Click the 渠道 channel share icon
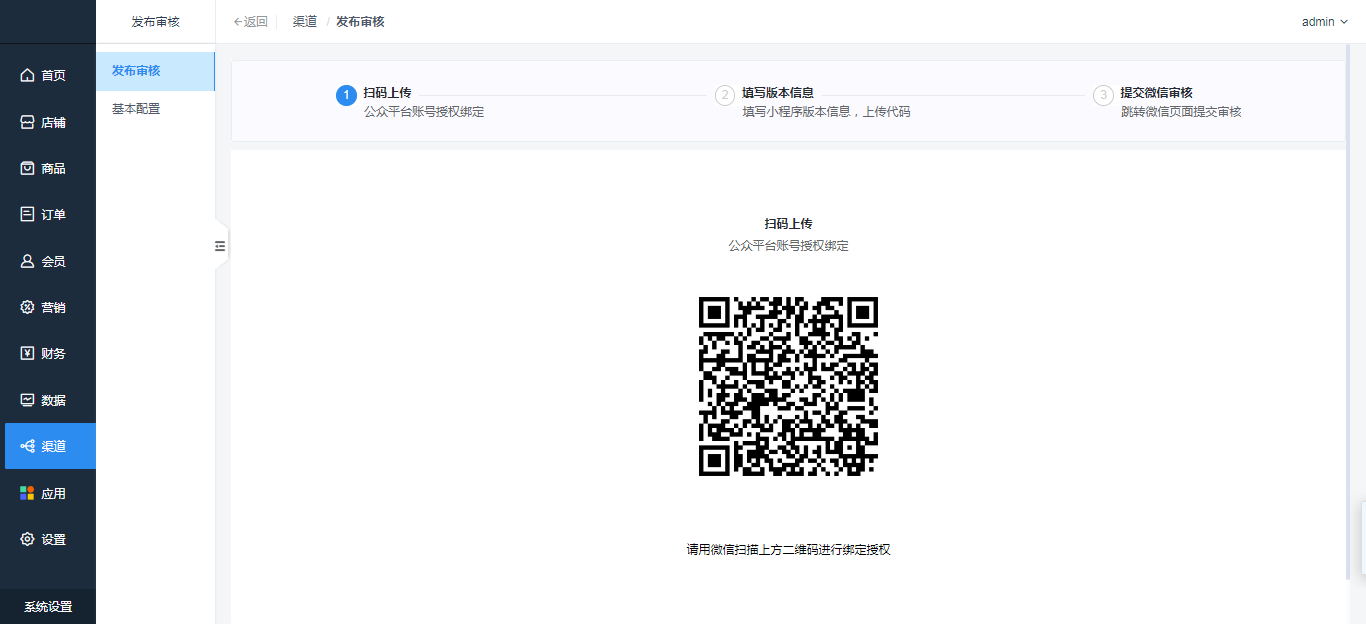The image size is (1366, 625). pyautogui.click(x=27, y=446)
